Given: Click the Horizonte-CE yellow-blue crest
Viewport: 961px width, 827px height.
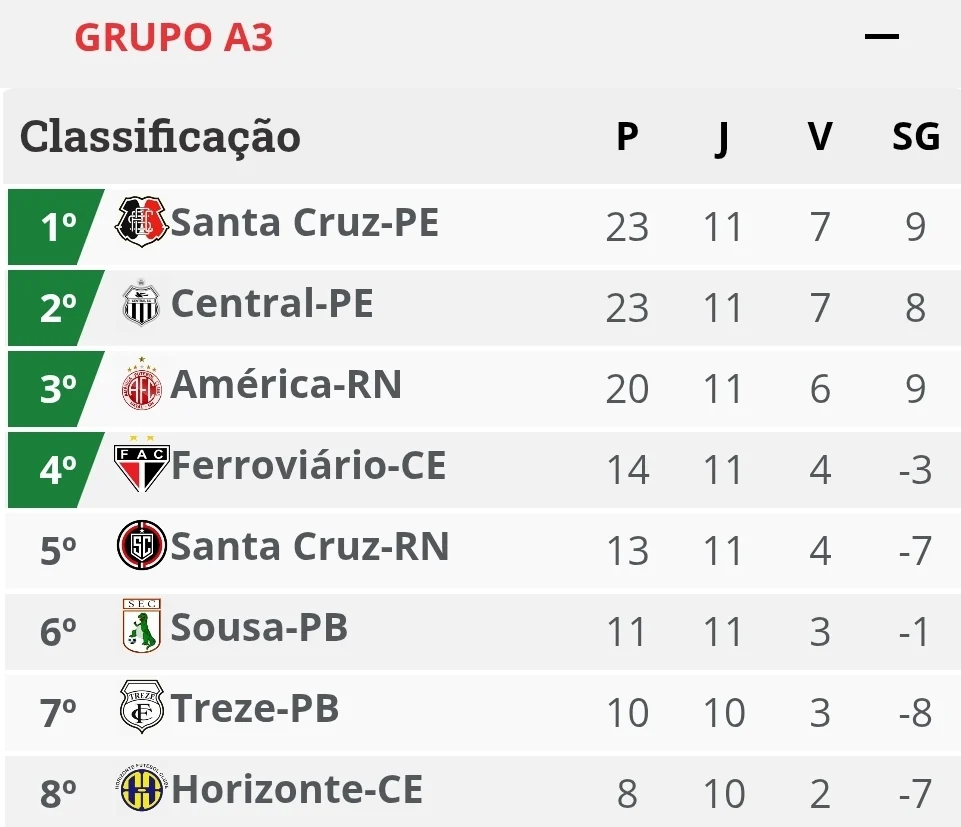Looking at the screenshot, I should point(142,788).
